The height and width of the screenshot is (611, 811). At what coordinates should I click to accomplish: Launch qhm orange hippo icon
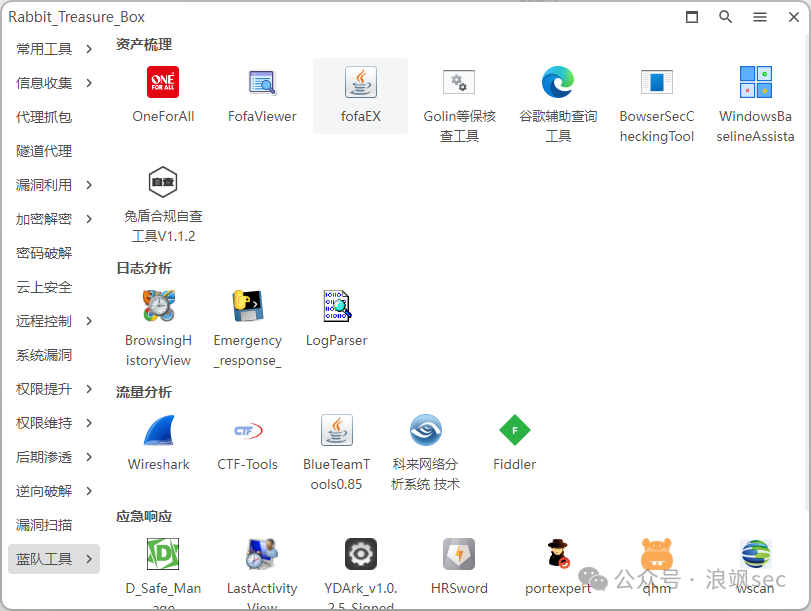coord(657,554)
